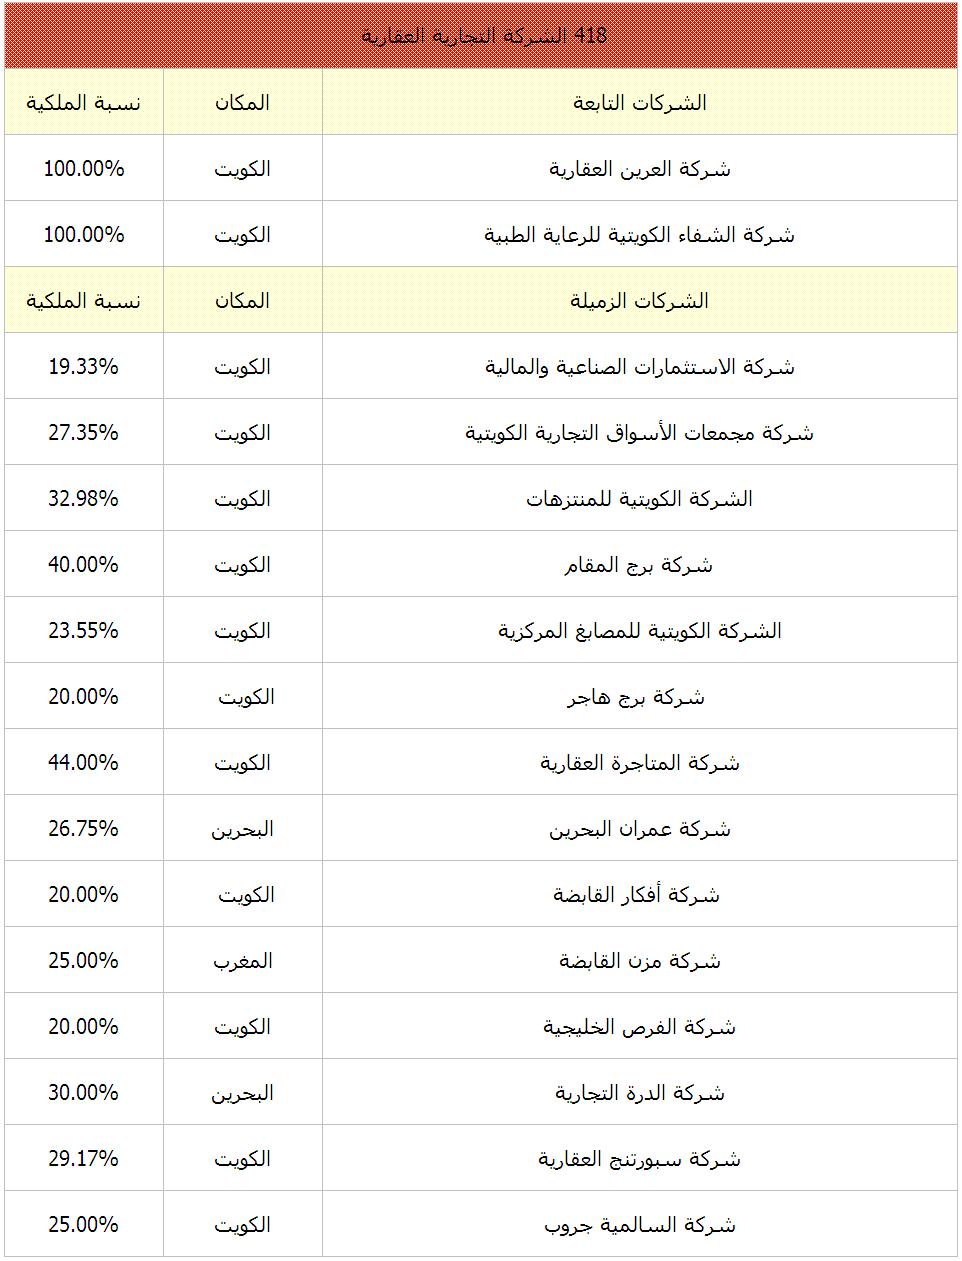Select 'الشركة الكويتية للمصابغ المركزية' cell
Viewport: 962px width, 1261px height.
point(640,630)
